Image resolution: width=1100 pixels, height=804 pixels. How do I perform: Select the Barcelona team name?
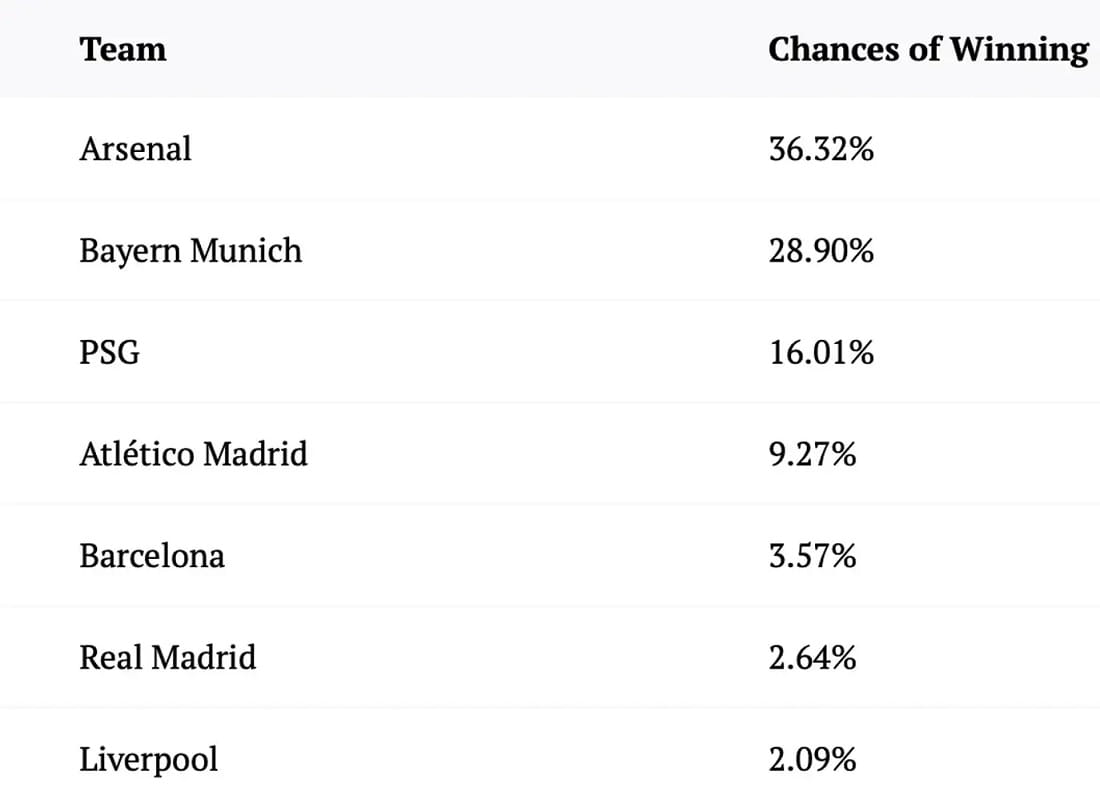[152, 555]
